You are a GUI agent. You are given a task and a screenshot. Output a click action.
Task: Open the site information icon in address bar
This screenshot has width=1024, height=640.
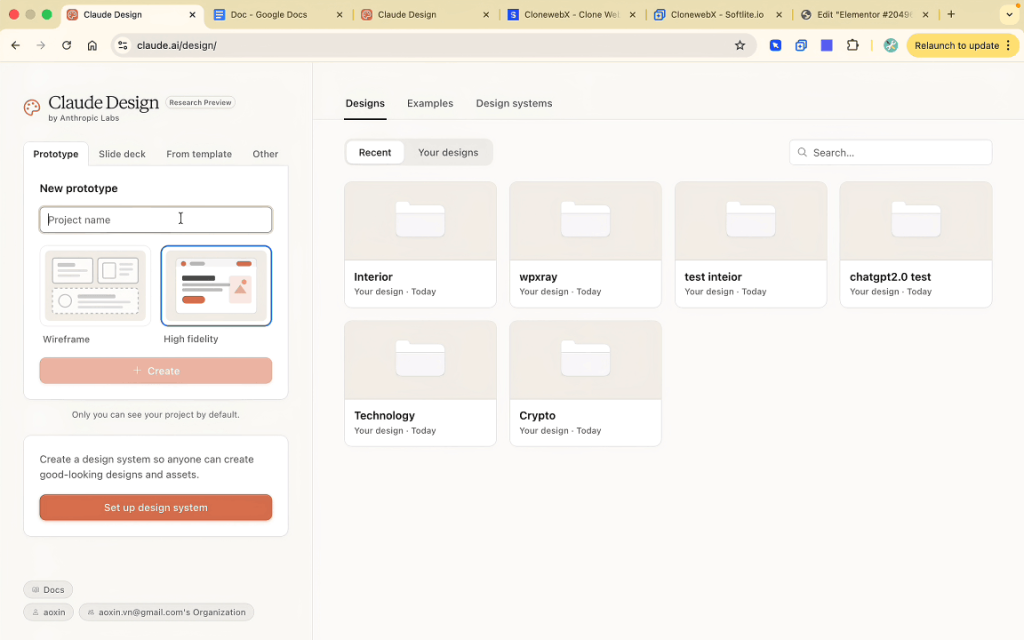123,45
